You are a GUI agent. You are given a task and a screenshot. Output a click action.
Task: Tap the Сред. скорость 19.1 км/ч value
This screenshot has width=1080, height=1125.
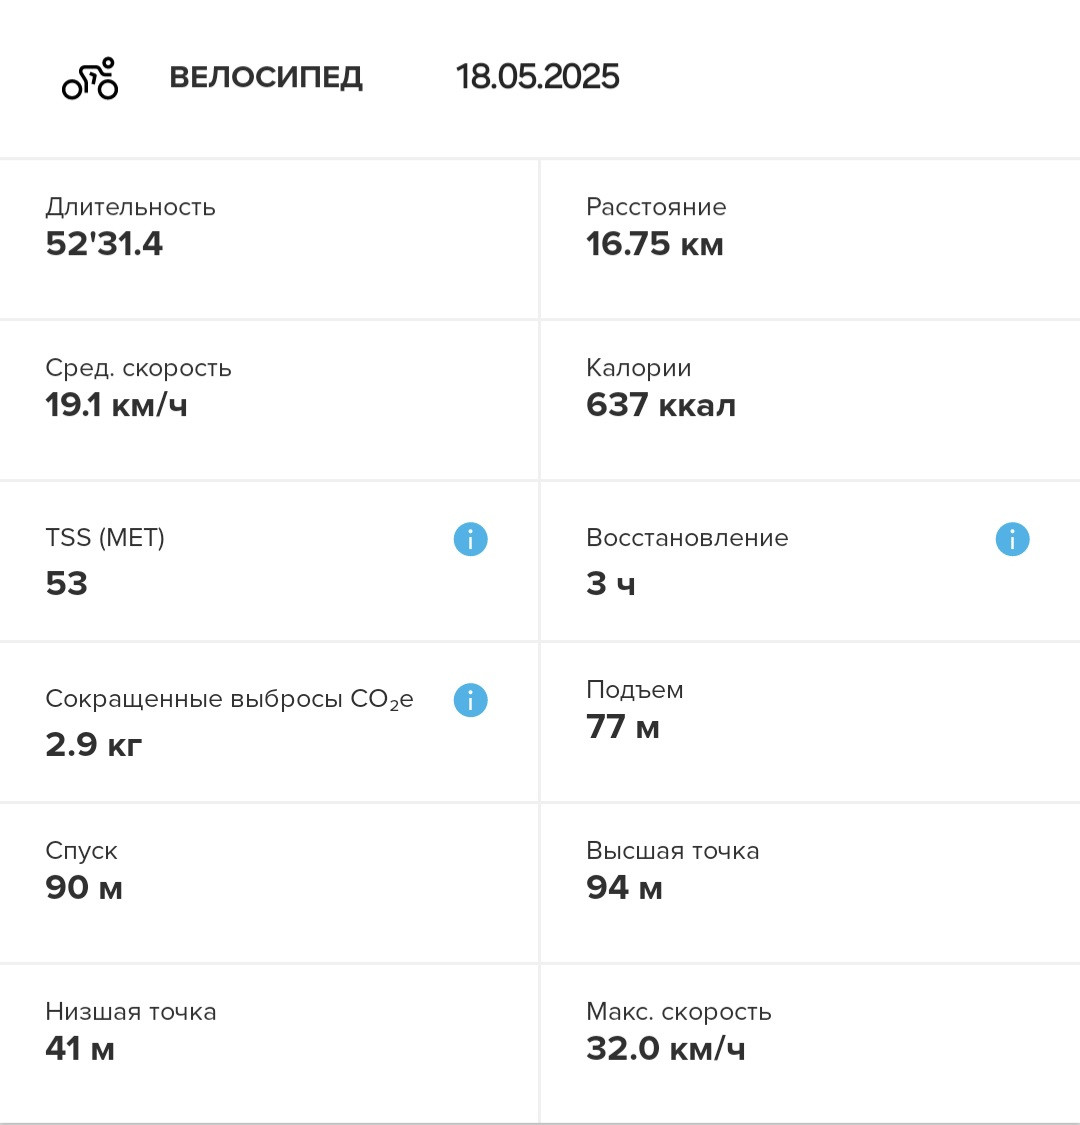click(x=116, y=405)
